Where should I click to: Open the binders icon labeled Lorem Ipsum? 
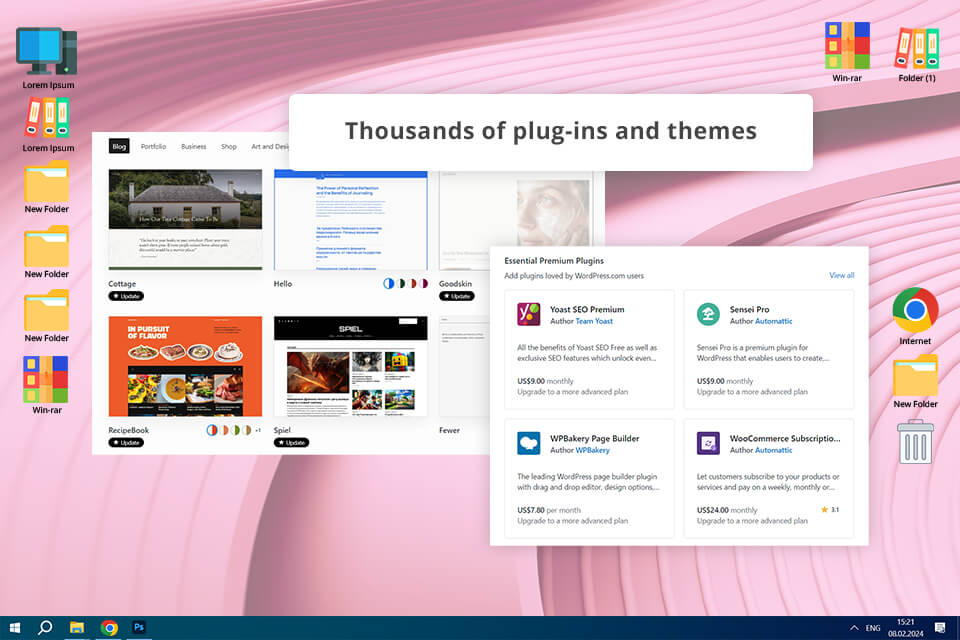[x=47, y=118]
